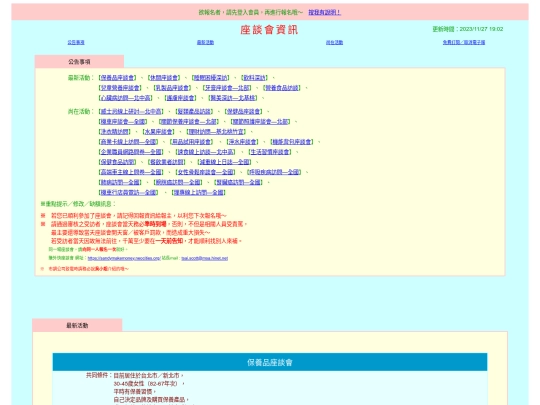Click the 水果座談會 link
The image size is (540, 405).
tap(158, 132)
